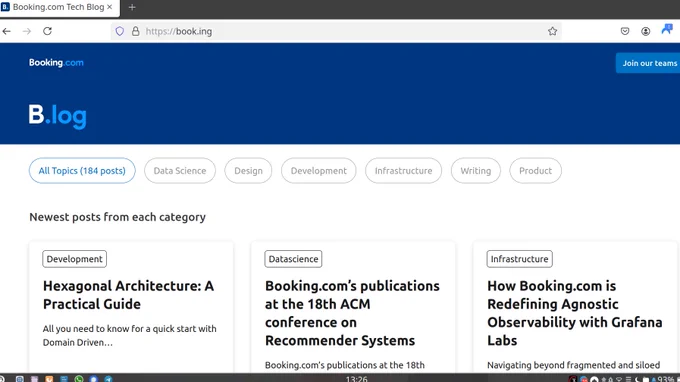Click the Infrastructure tag on the third card
The height and width of the screenshot is (382, 680).
(x=520, y=259)
